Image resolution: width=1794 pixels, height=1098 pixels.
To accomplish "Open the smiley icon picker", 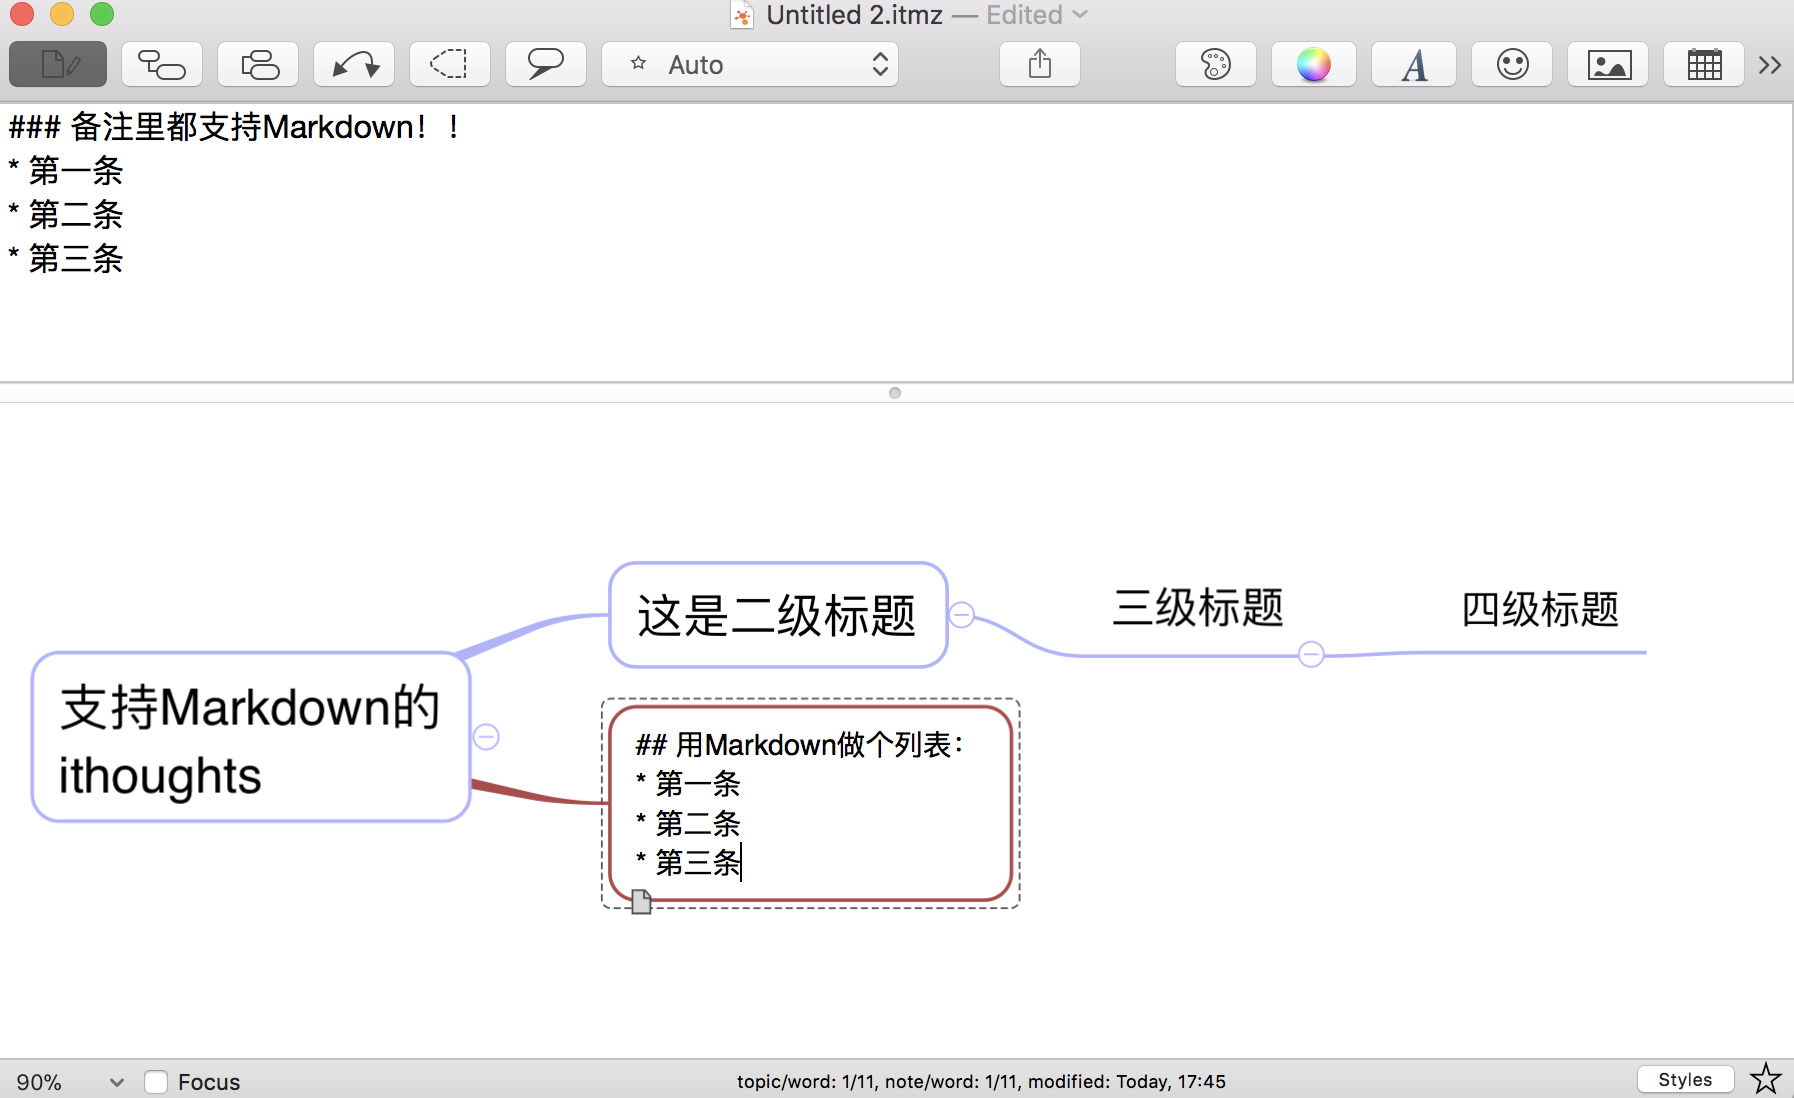I will tap(1512, 65).
